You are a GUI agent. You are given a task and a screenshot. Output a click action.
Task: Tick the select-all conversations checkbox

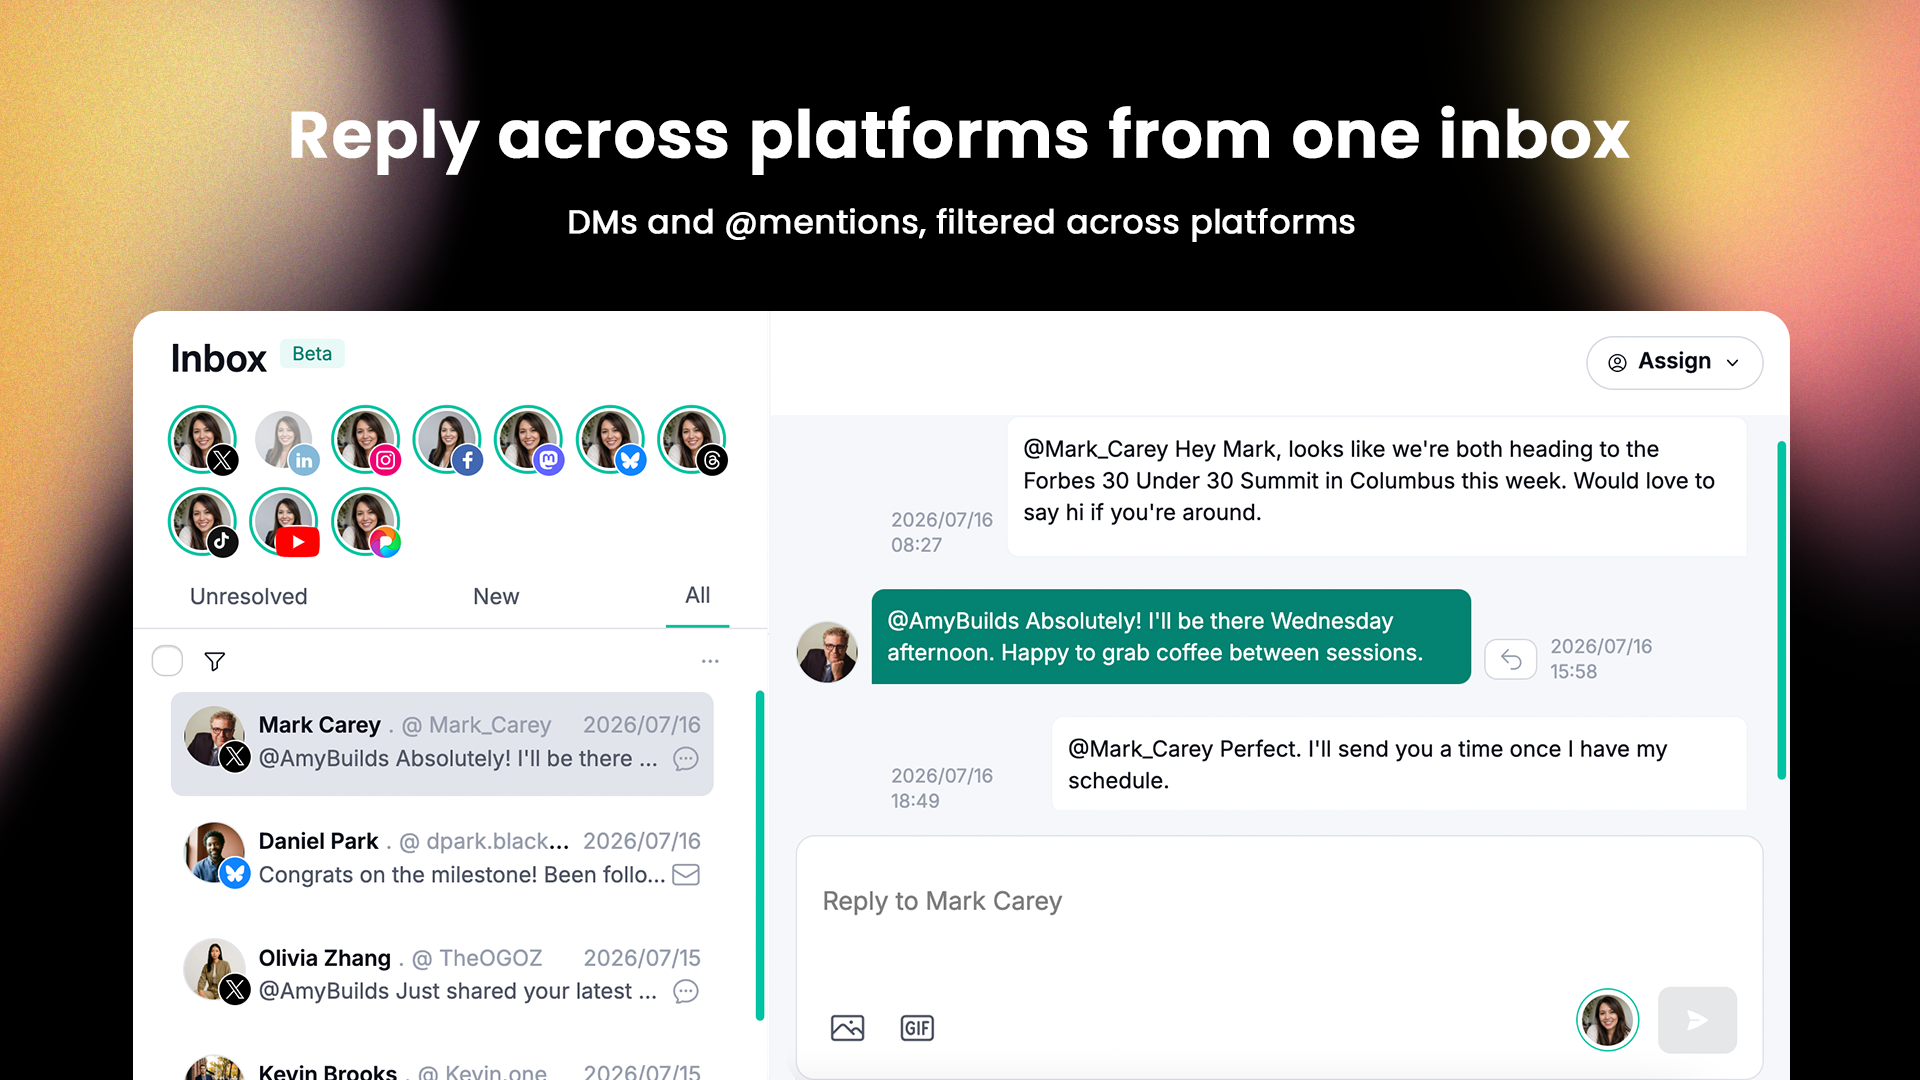click(167, 661)
